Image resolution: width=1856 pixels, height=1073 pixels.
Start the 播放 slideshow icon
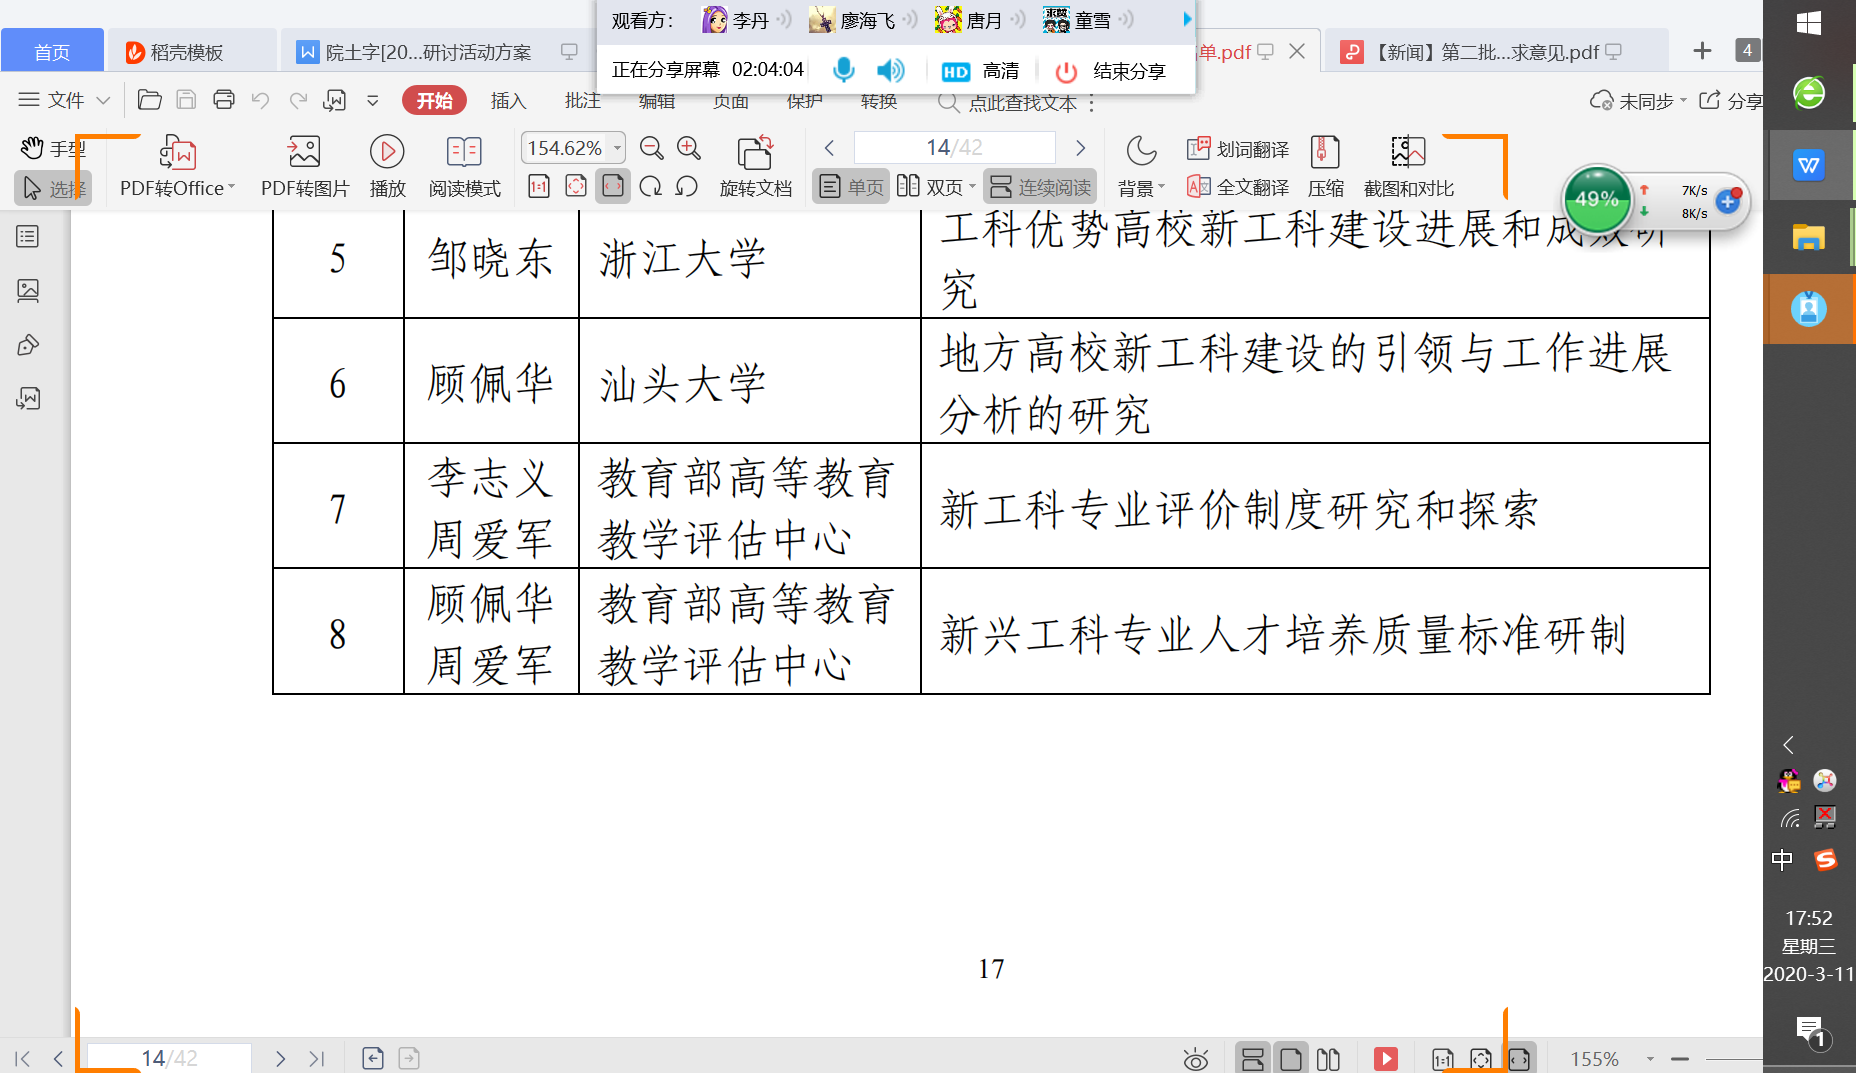click(387, 153)
